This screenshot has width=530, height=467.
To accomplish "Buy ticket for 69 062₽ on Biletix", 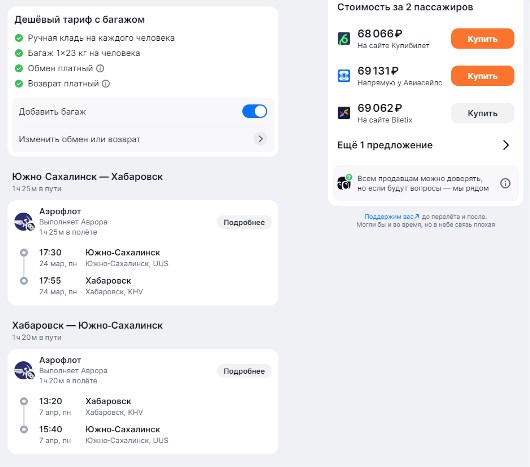I will [482, 113].
